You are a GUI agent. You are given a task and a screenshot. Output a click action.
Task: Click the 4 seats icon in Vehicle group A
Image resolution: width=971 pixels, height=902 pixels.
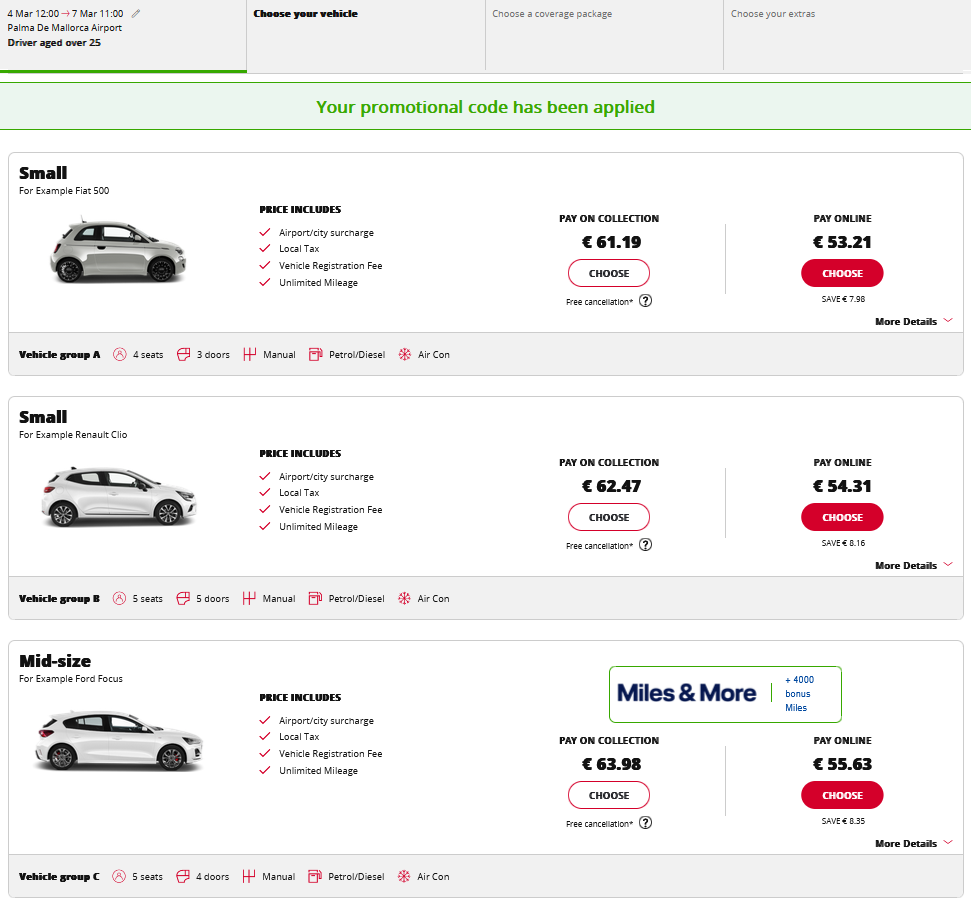coord(120,354)
